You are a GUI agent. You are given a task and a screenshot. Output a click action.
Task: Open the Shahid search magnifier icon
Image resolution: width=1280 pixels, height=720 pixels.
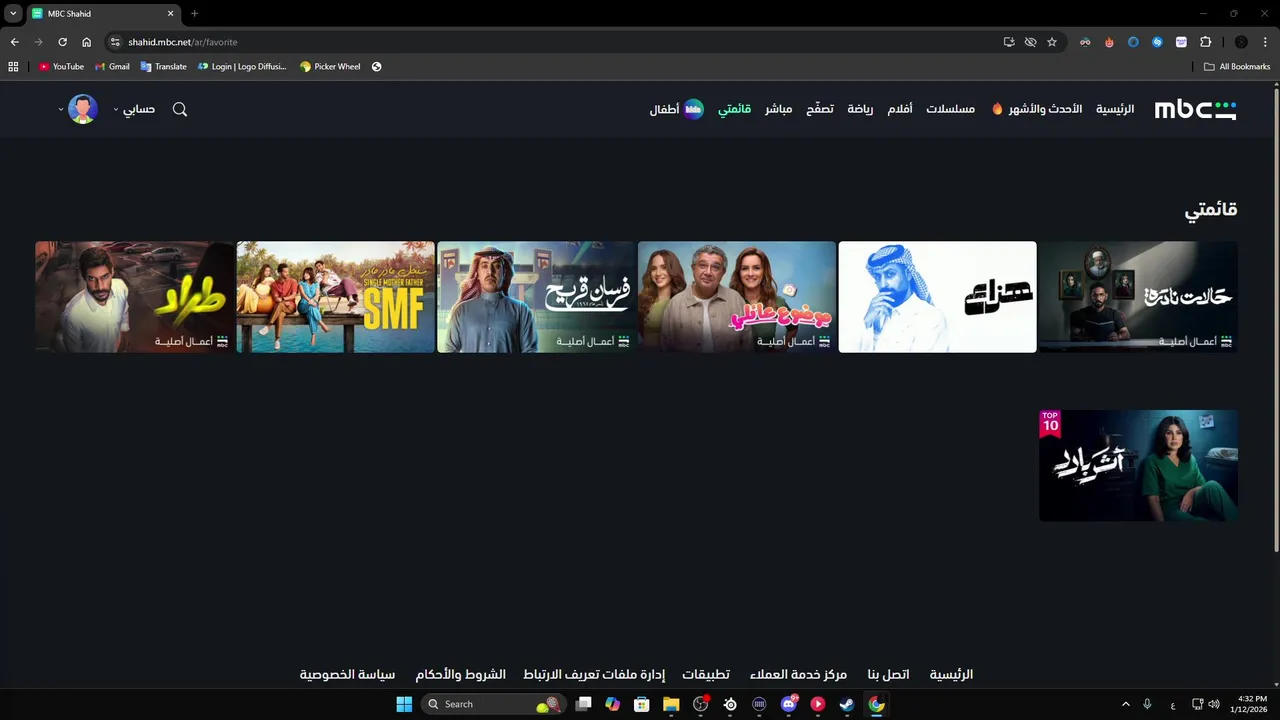180,109
